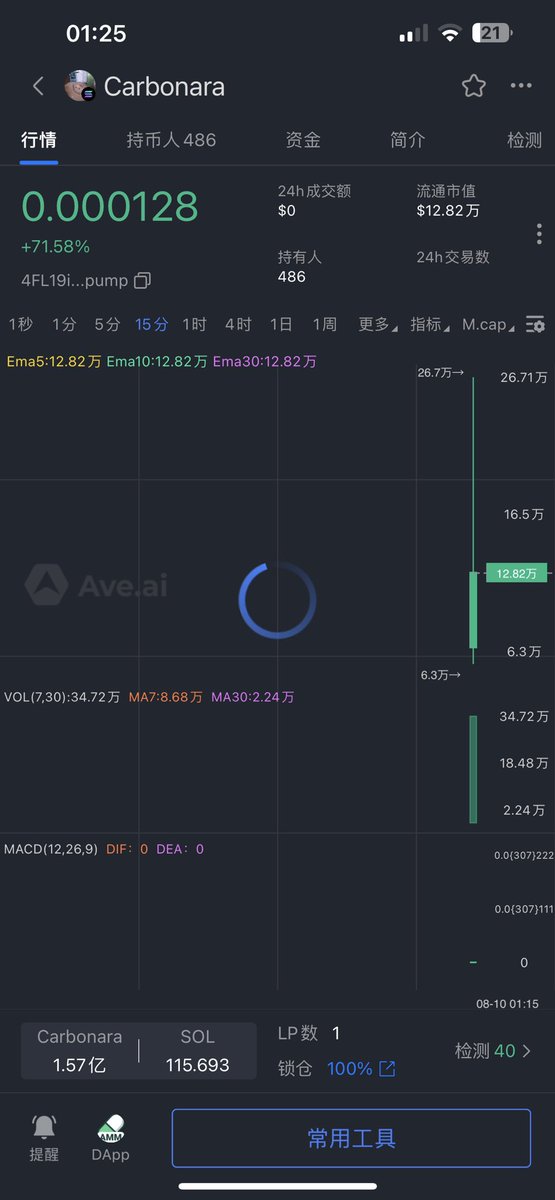Open the locked liquidity external link icon
This screenshot has height=1200, width=555.
(387, 1069)
